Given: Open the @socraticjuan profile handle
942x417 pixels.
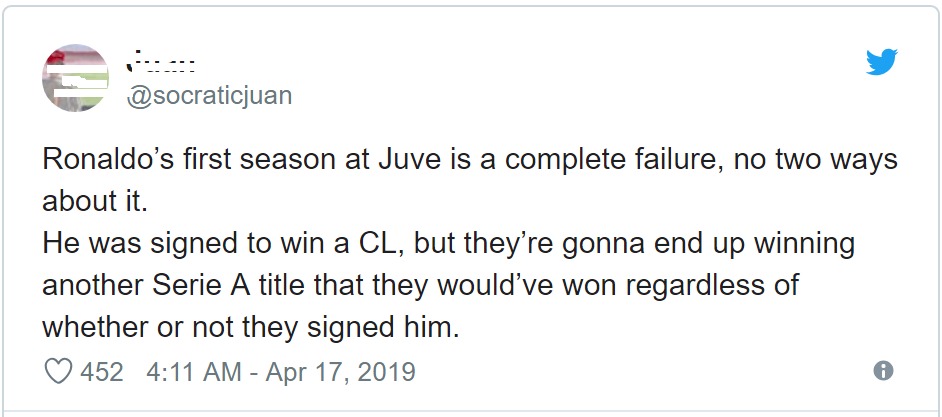Looking at the screenshot, I should coord(209,96).
